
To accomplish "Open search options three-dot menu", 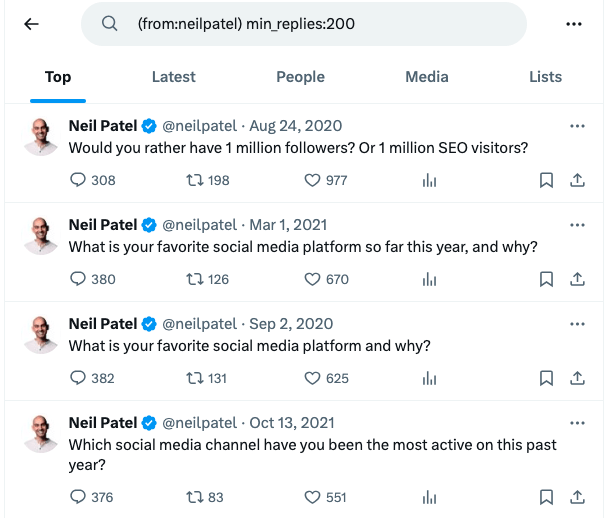I will pyautogui.click(x=574, y=24).
